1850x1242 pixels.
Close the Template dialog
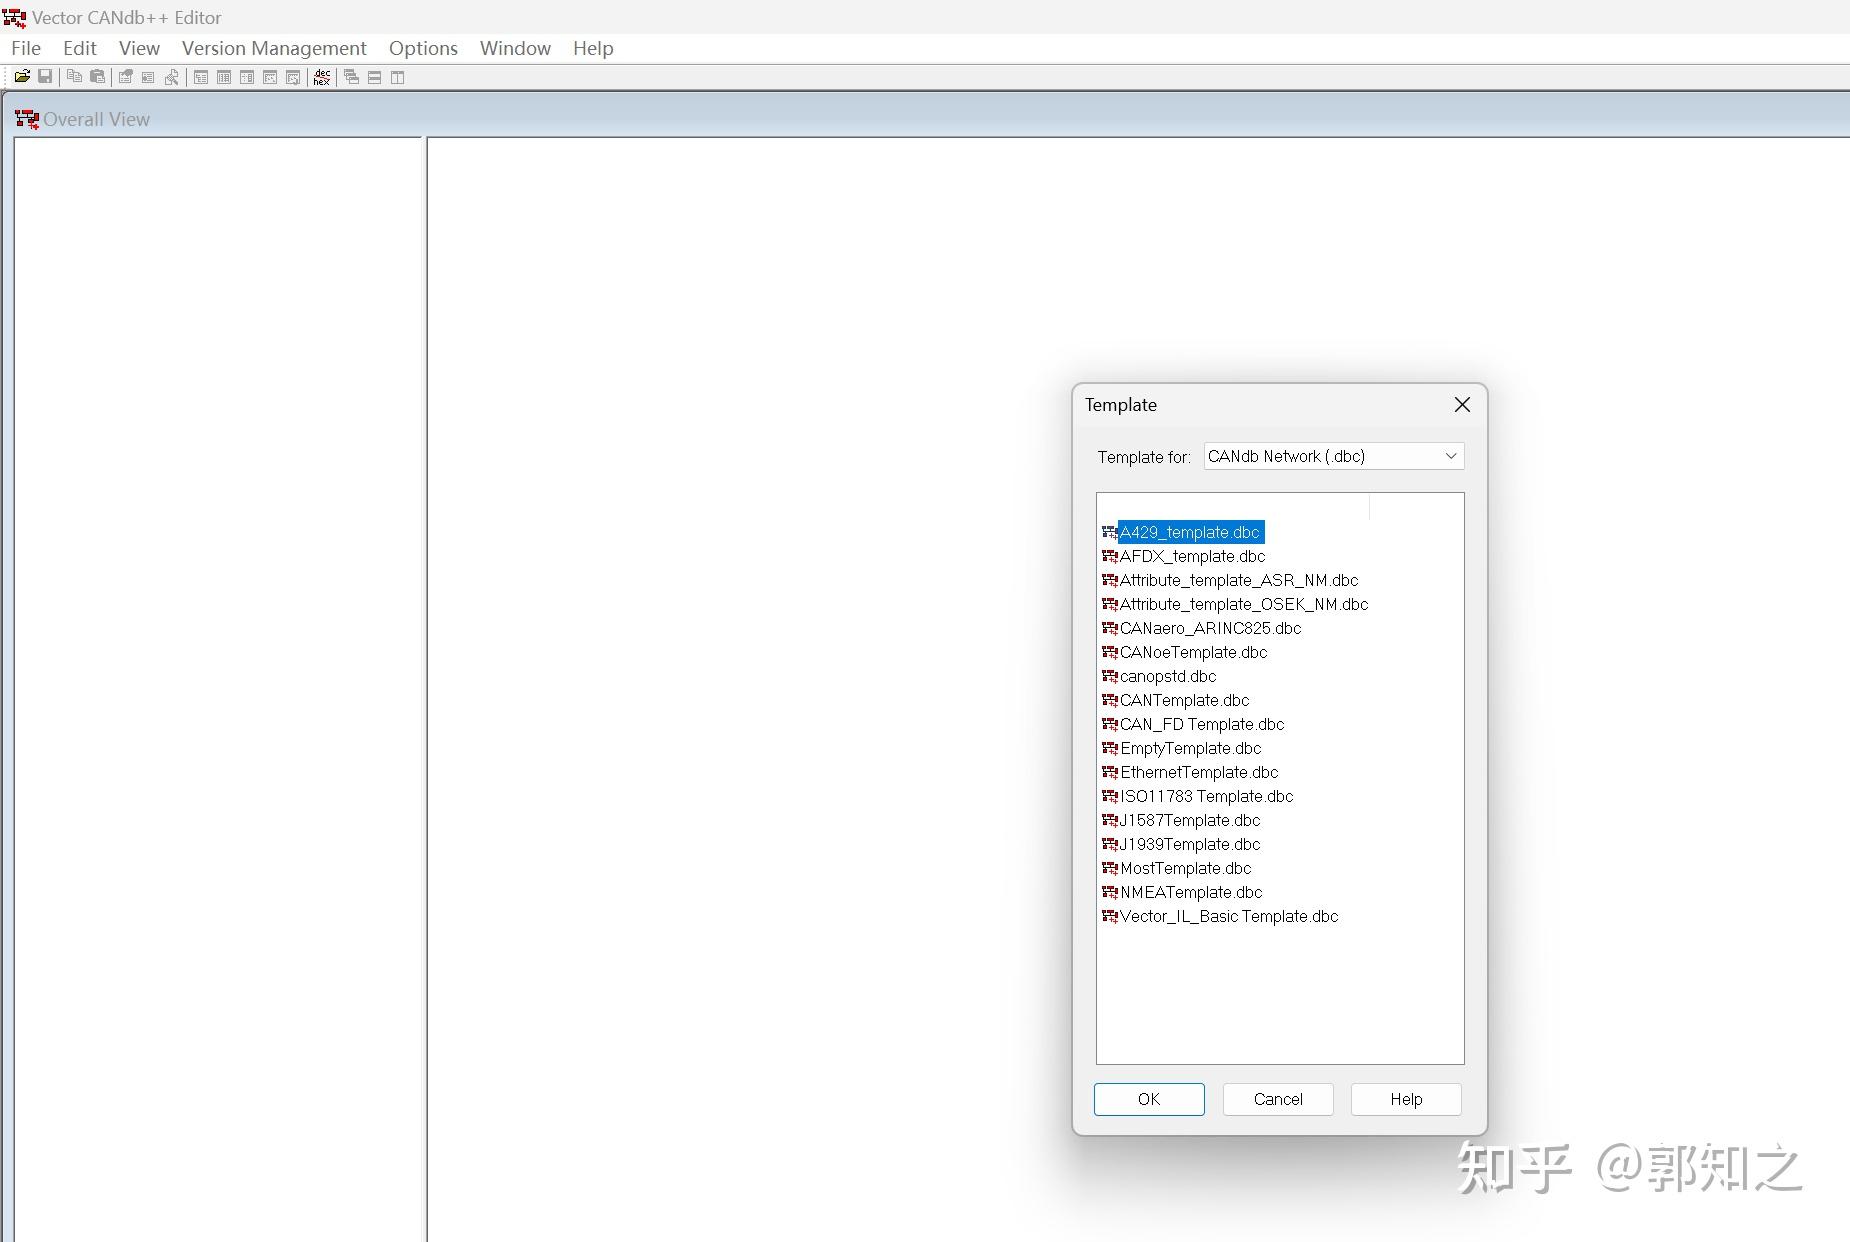[x=1462, y=405]
